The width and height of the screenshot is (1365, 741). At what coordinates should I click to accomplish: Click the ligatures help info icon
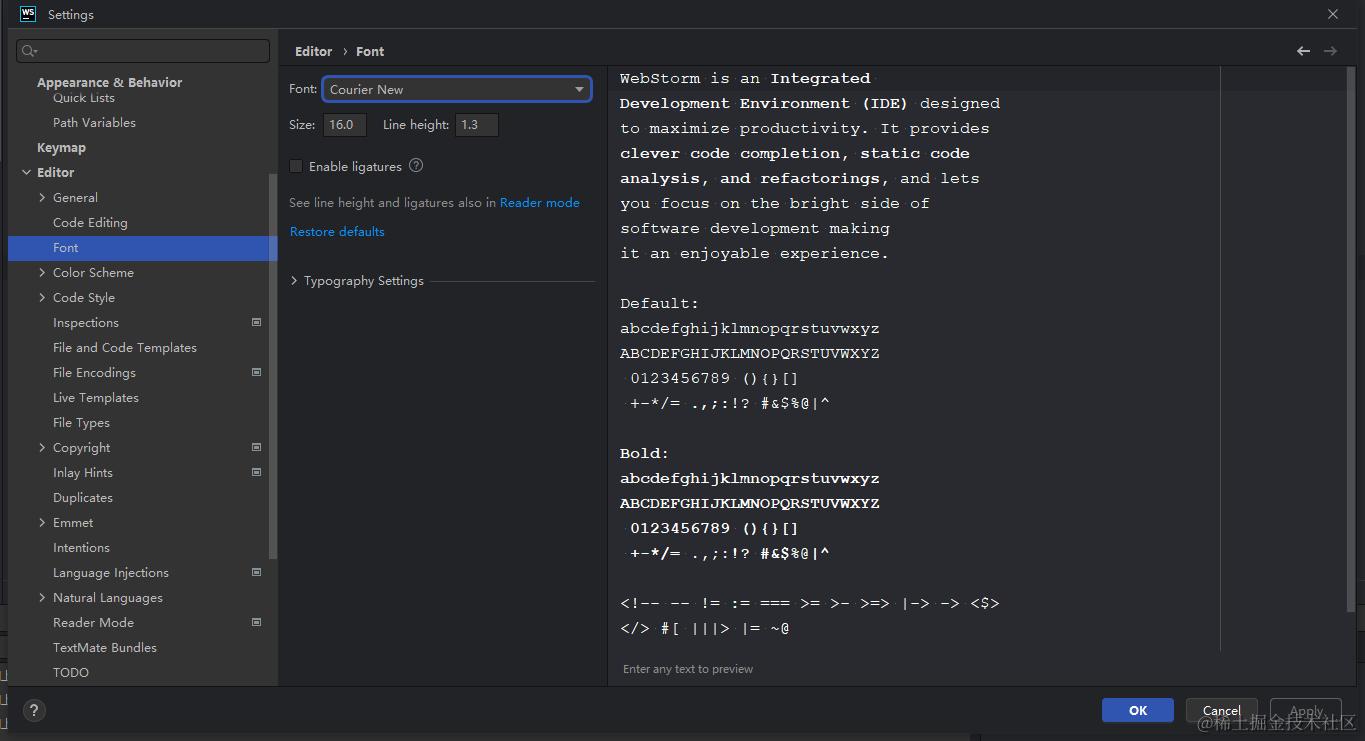click(x=416, y=166)
